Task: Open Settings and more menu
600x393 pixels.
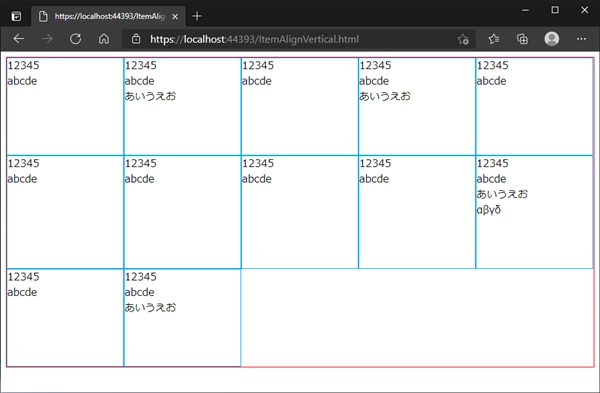Action: 581,39
